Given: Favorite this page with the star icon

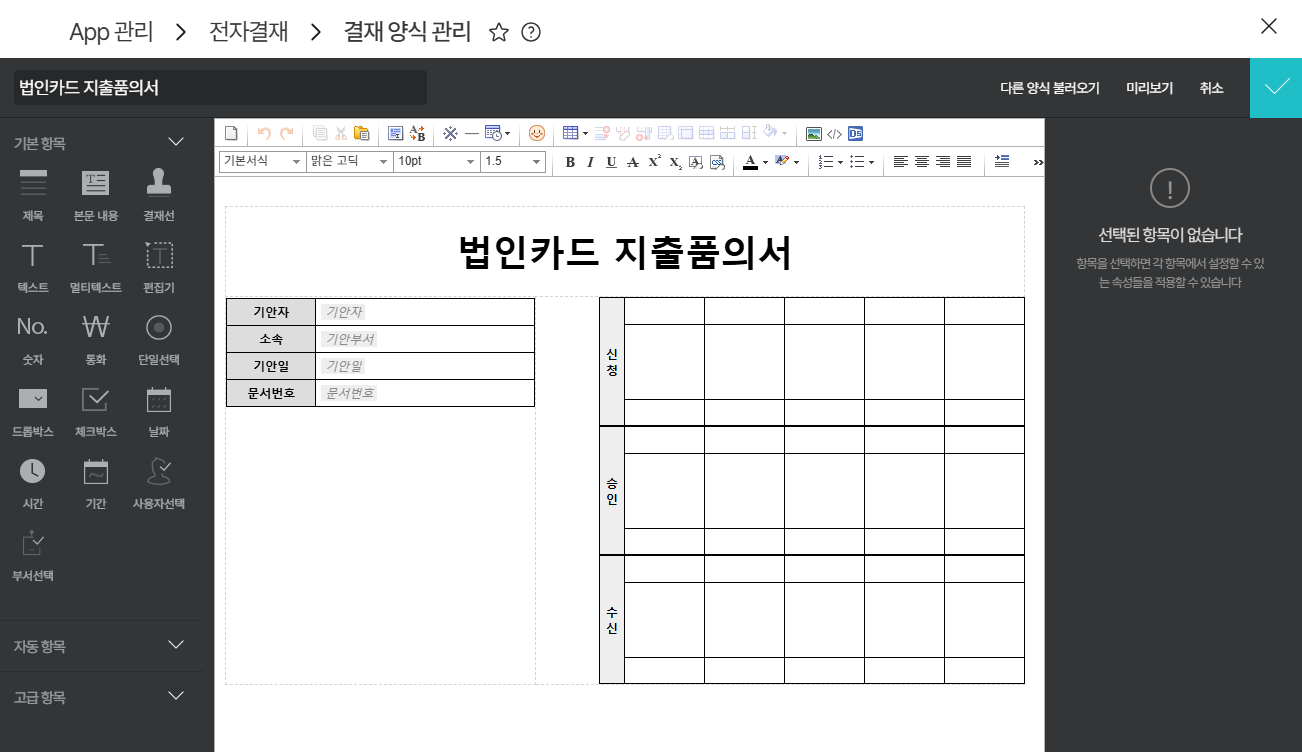Looking at the screenshot, I should pos(499,32).
